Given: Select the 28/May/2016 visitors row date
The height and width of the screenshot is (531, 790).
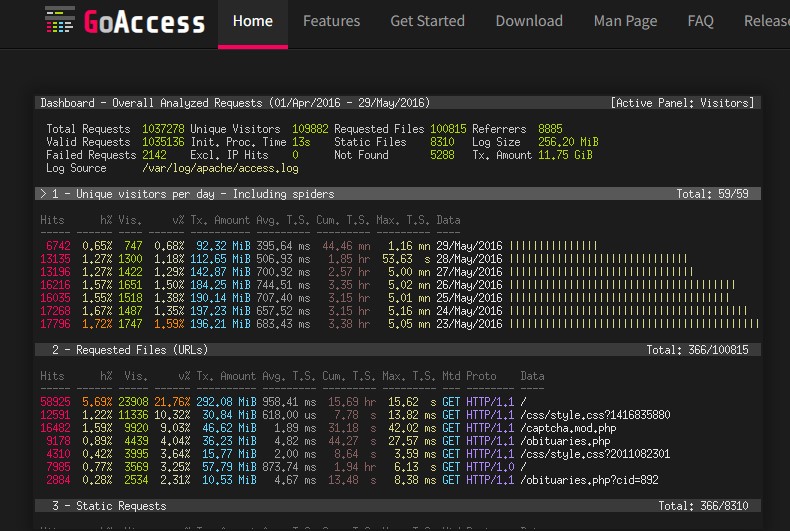Looking at the screenshot, I should [469, 259].
